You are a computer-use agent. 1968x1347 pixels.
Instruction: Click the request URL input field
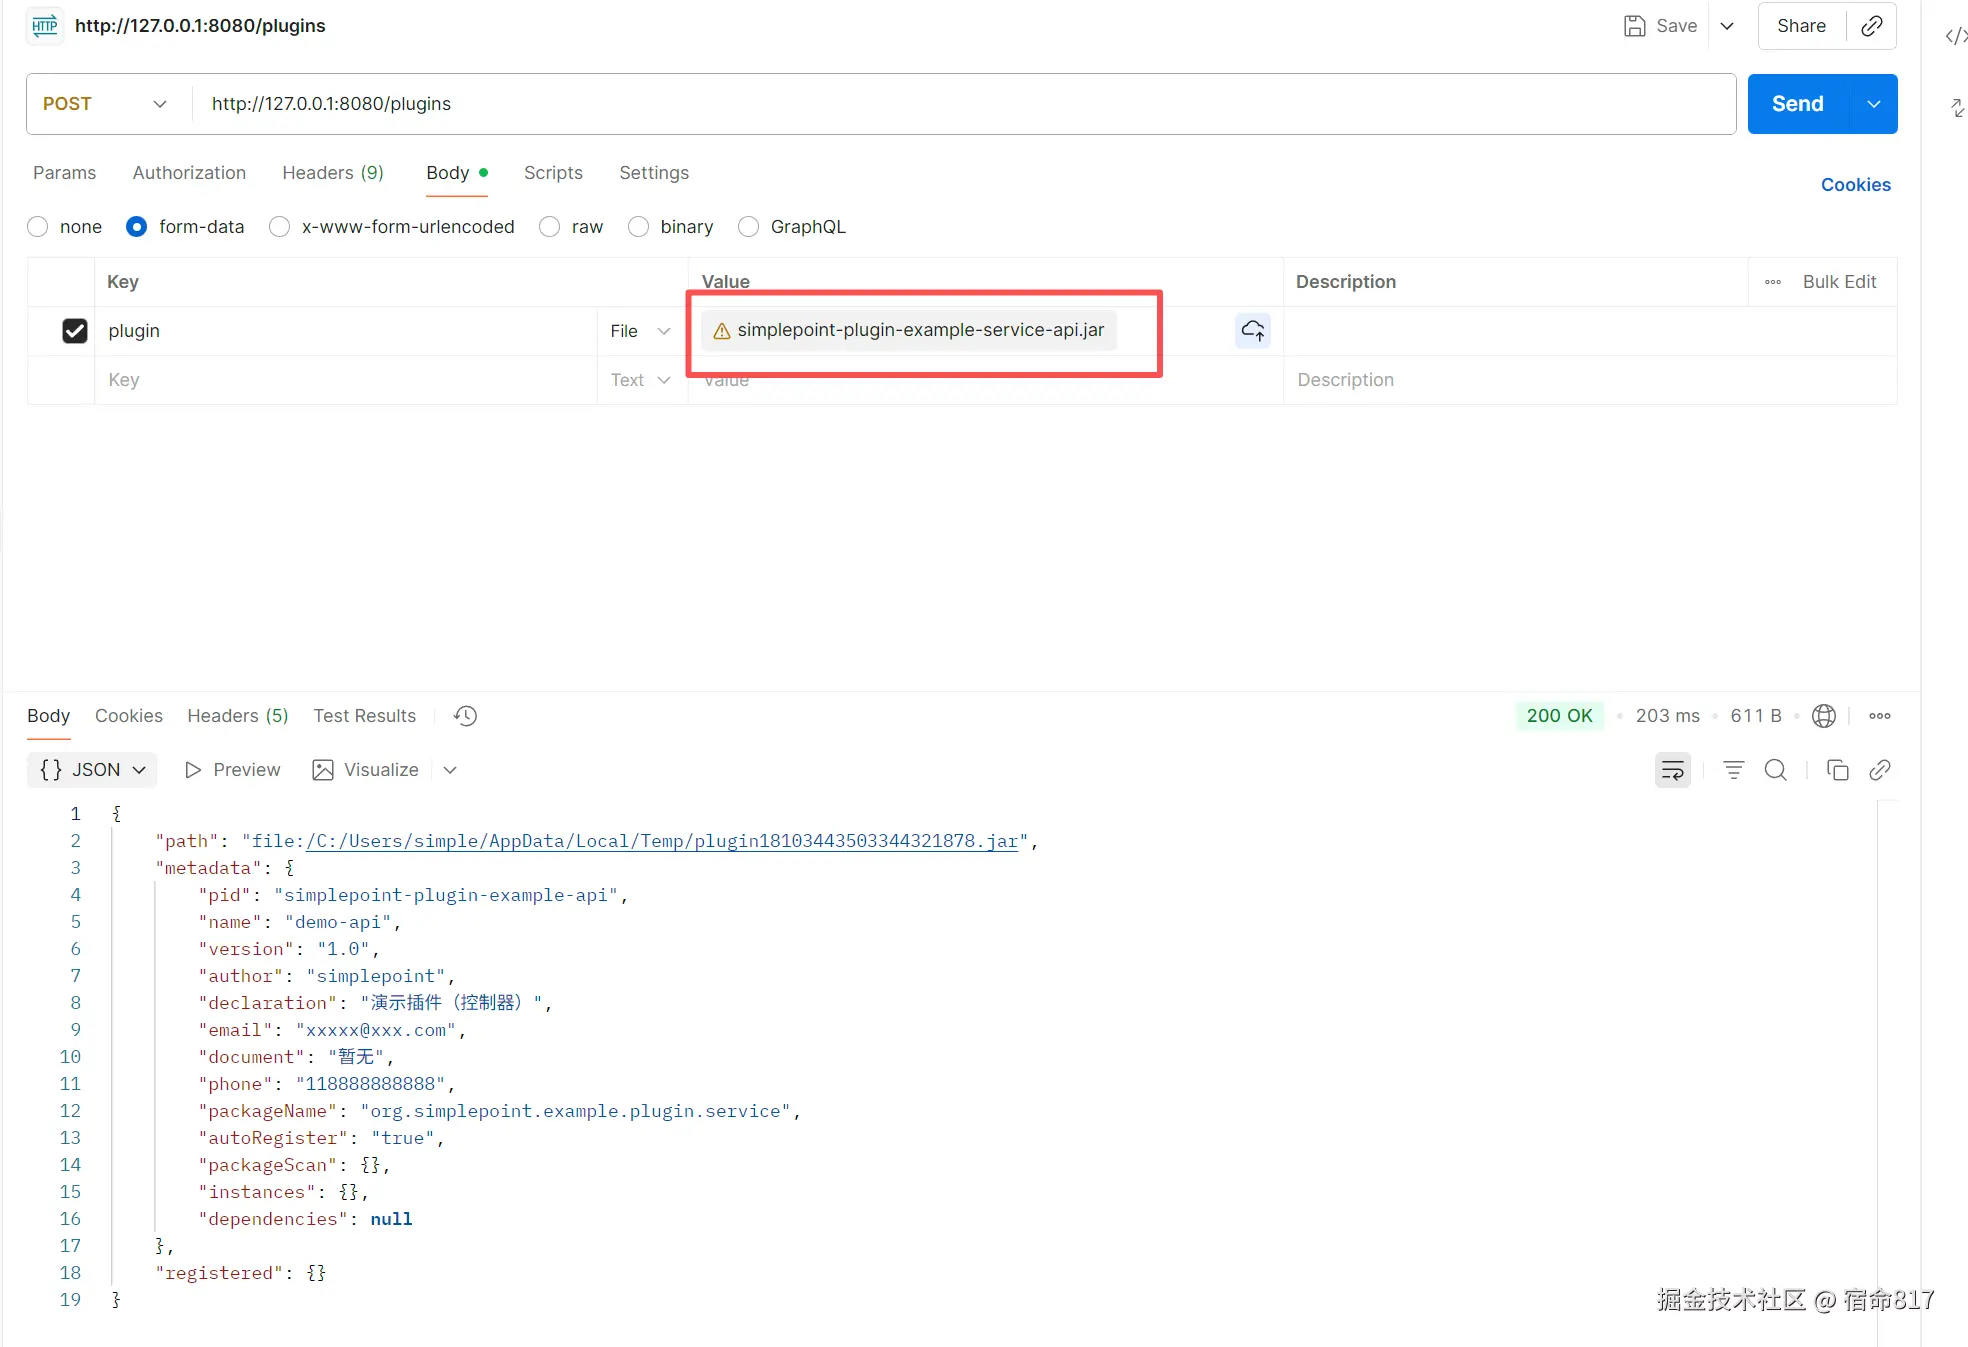(x=960, y=104)
